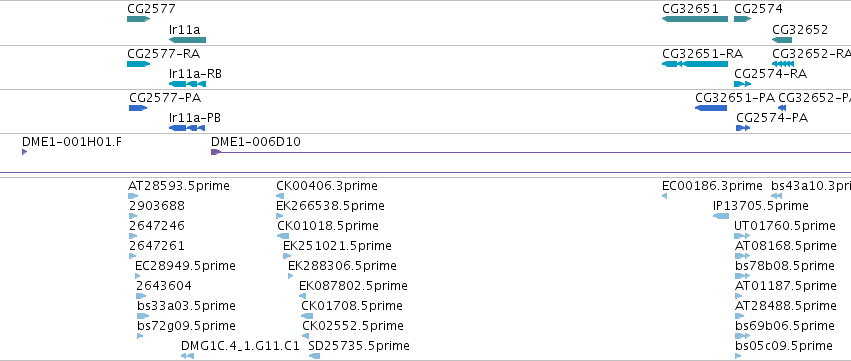Screen dimensions: 851x361
Task: Click the IP13705.5prime EST glyph
Action: (x=721, y=216)
